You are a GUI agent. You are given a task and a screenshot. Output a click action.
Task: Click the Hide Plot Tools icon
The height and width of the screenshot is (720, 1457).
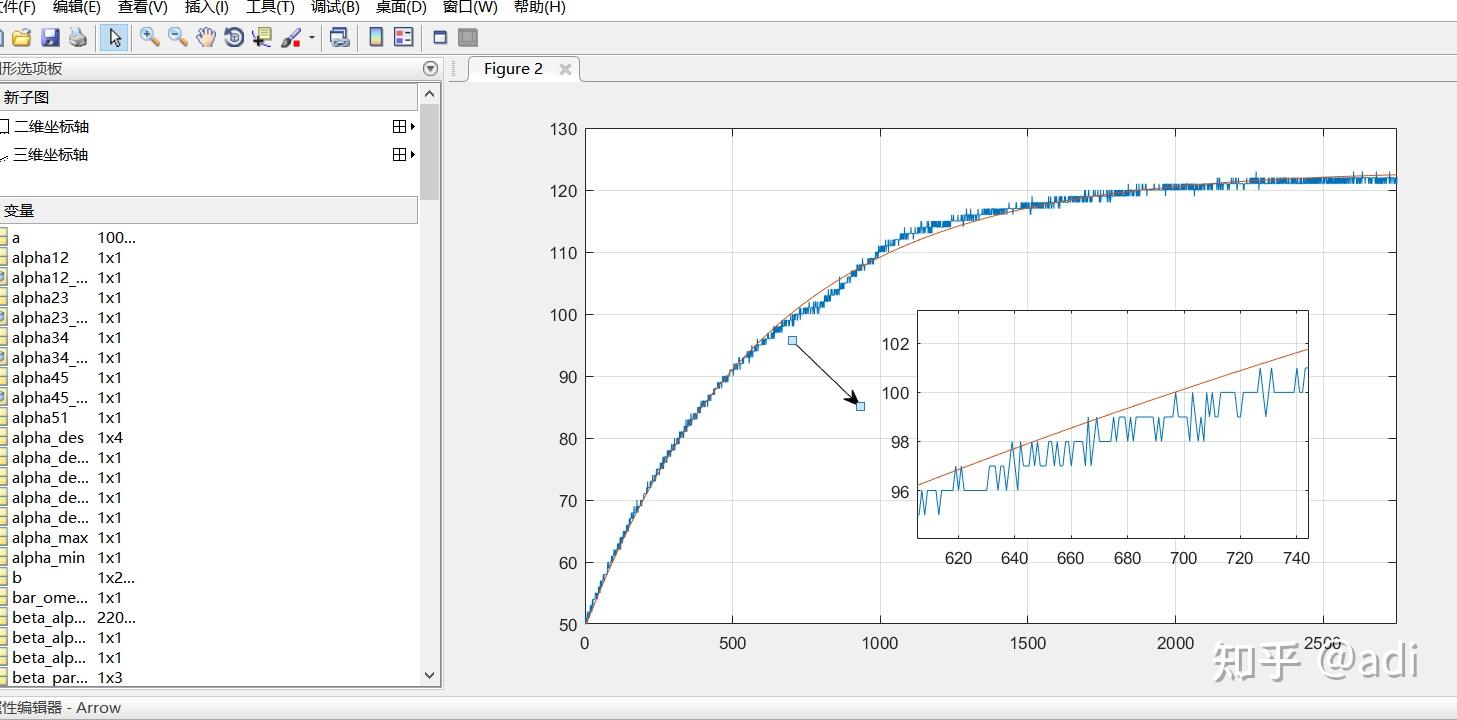(440, 38)
